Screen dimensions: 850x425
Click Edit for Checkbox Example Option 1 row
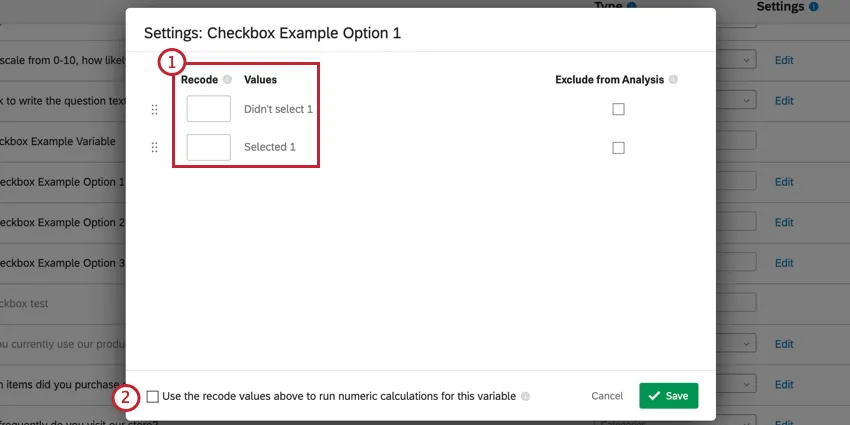point(784,182)
